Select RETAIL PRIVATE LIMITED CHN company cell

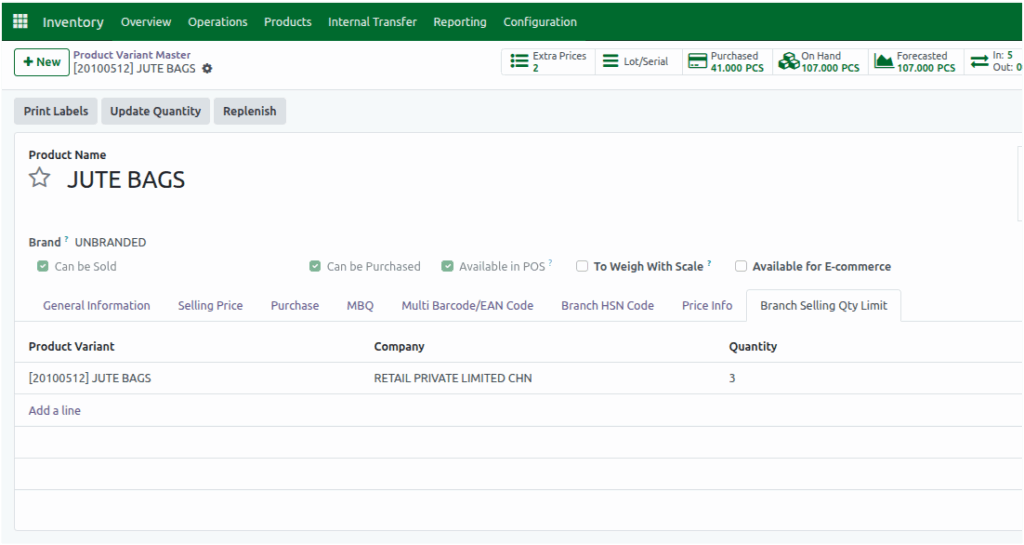pos(453,378)
